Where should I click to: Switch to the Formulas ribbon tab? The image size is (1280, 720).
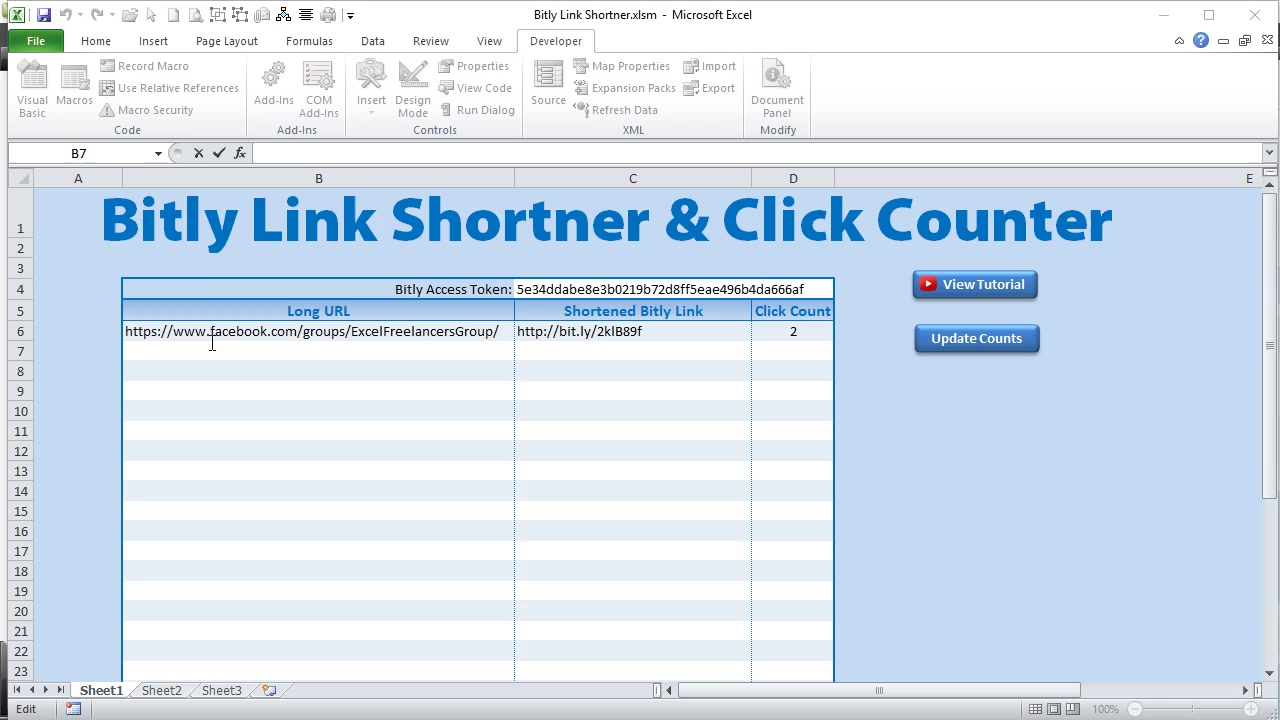(x=309, y=41)
